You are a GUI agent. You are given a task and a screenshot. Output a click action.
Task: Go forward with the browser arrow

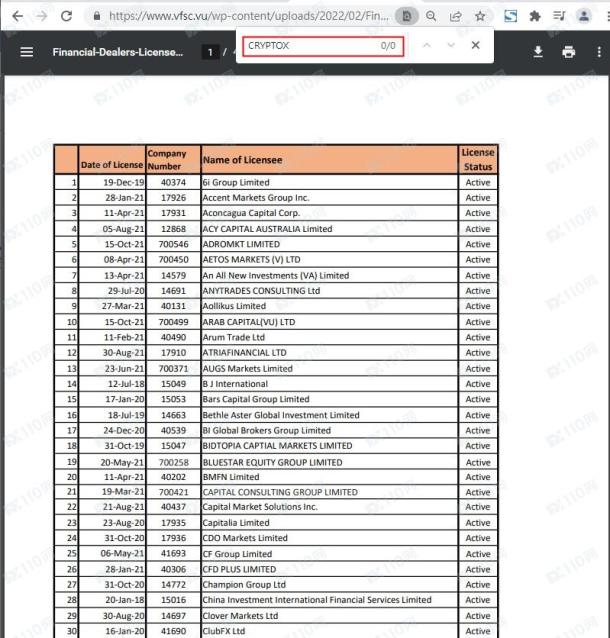[x=42, y=16]
